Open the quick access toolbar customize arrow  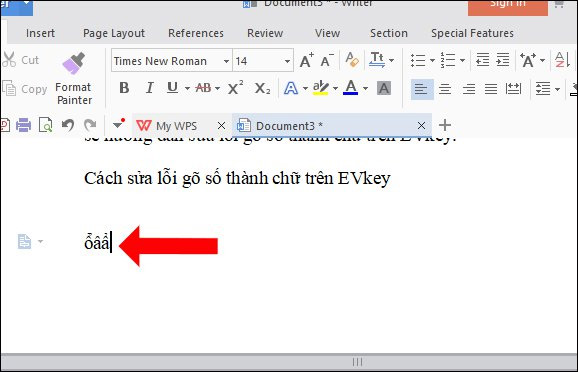[119, 125]
